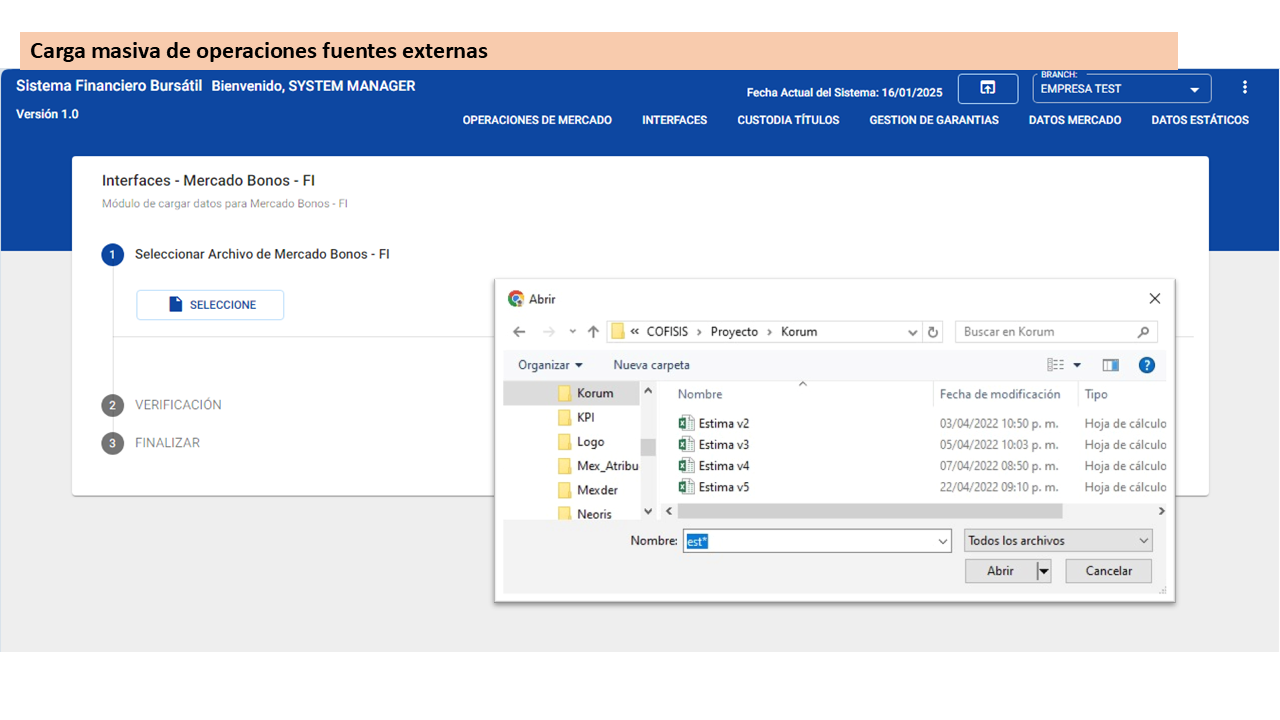Image resolution: width=1280 pixels, height=720 pixels.
Task: Open the three-dot vertical menu
Action: click(1245, 87)
